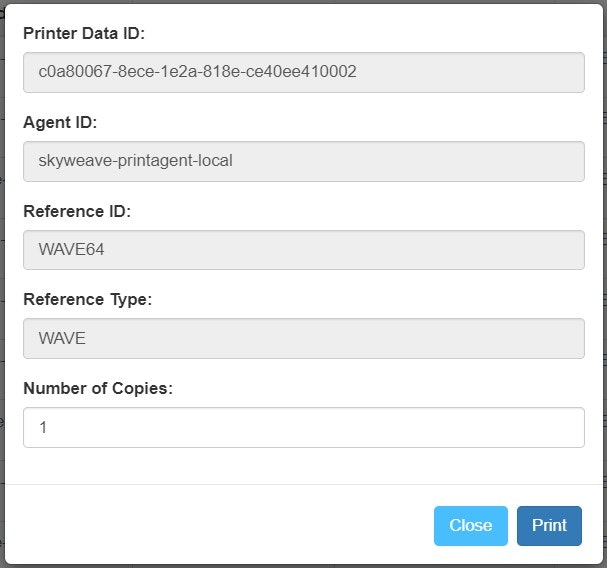Click the Agent ID field showing skyweave-printagent-local
The width and height of the screenshot is (607, 568).
(x=304, y=161)
